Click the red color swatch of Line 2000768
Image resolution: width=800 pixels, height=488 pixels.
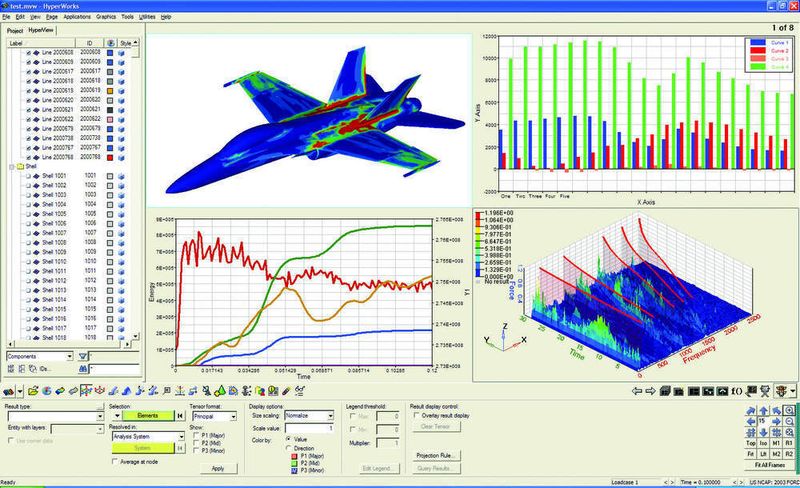(110, 157)
